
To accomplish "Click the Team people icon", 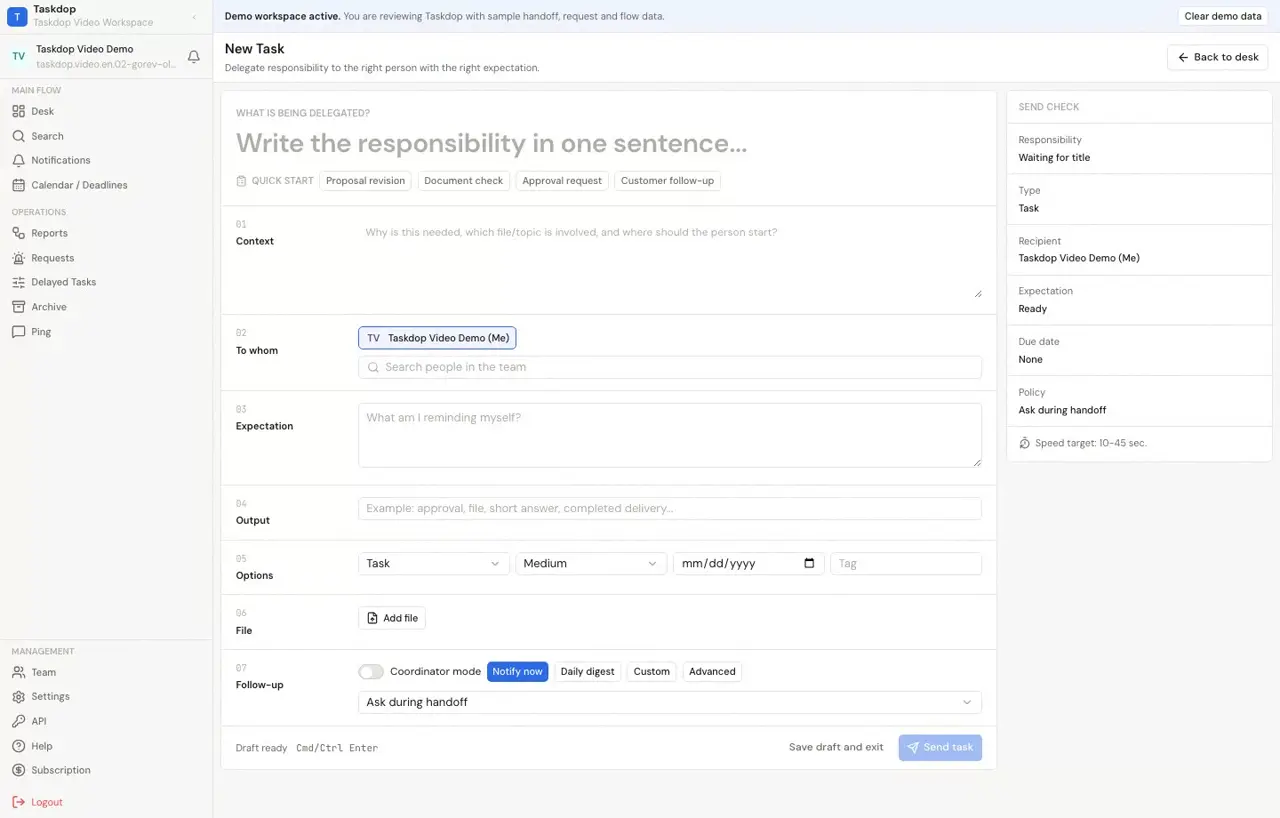I will point(18,672).
